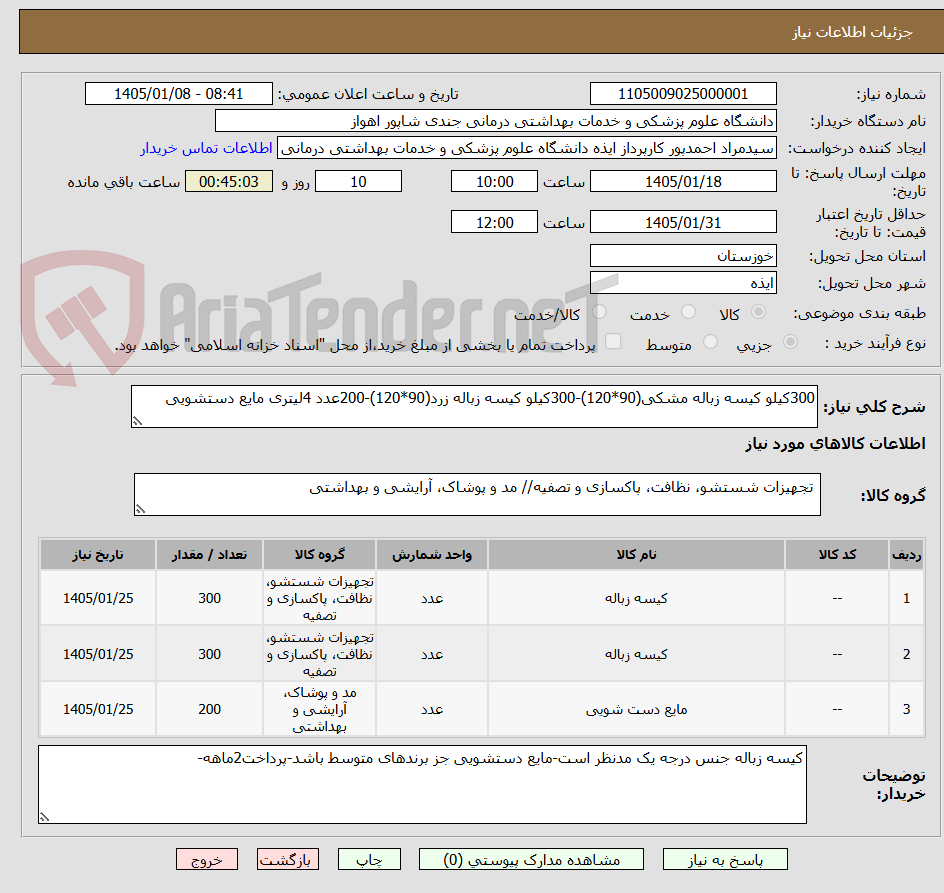944x893 pixels.
Task: Click the نام کالا column header
Action: click(x=636, y=555)
